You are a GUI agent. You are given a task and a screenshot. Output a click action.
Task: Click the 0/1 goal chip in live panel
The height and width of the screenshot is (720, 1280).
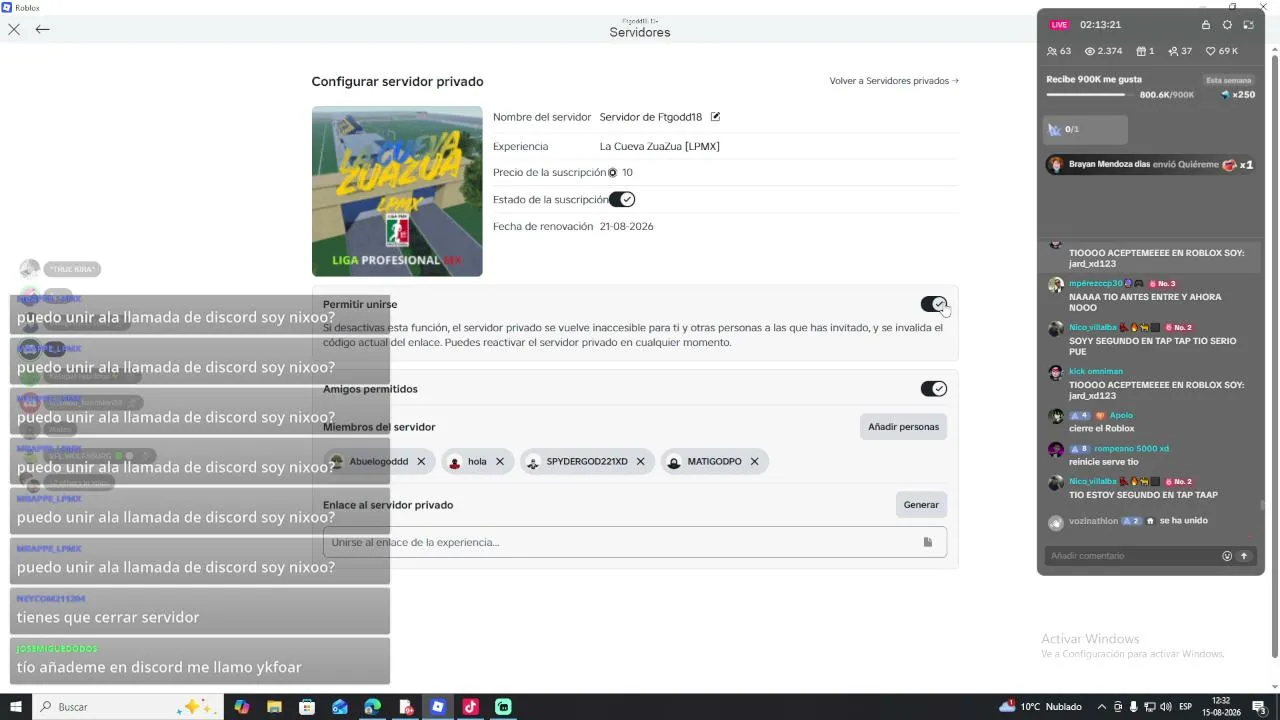(1086, 129)
